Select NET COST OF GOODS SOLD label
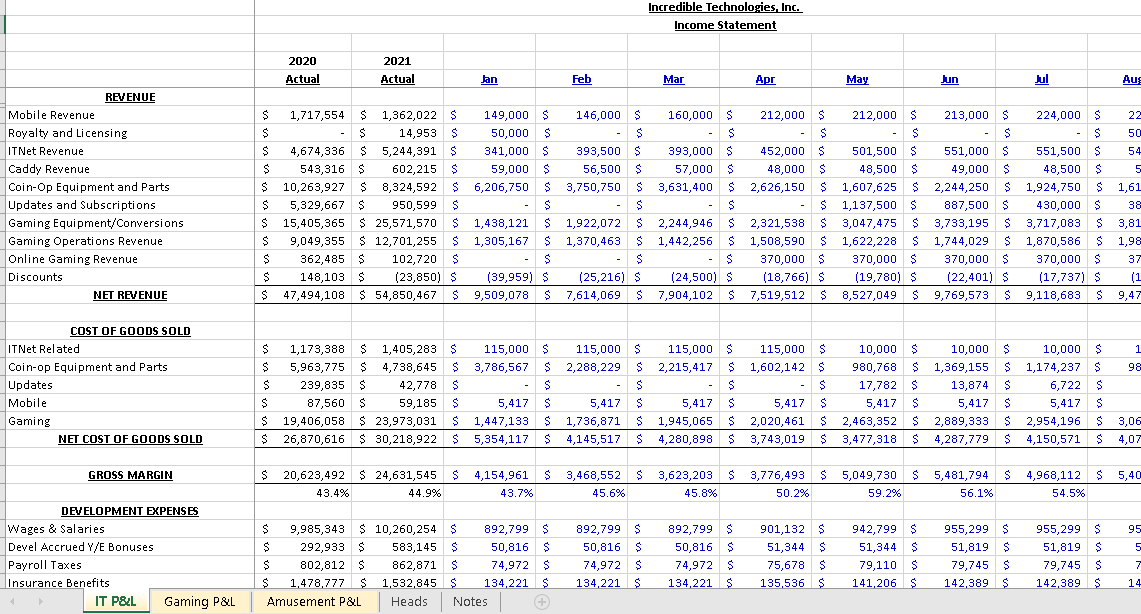The width and height of the screenshot is (1141, 614). tap(130, 439)
